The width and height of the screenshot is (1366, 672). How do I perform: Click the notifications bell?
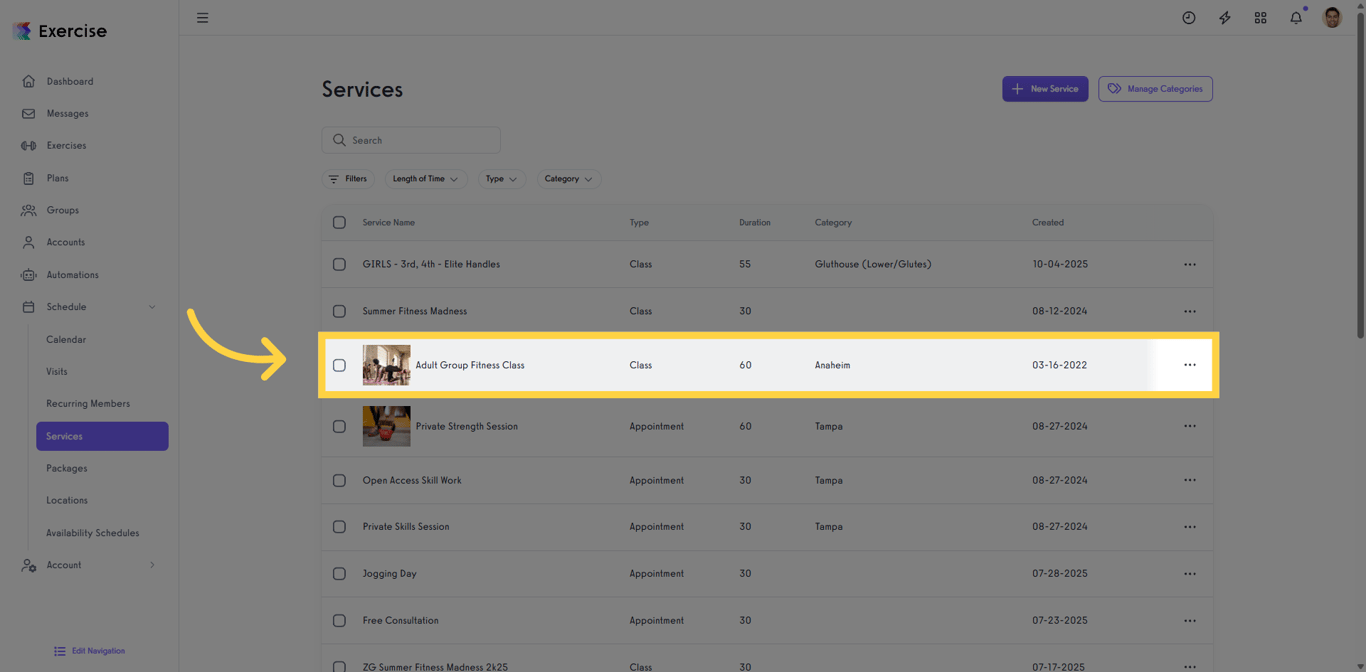coord(1296,17)
